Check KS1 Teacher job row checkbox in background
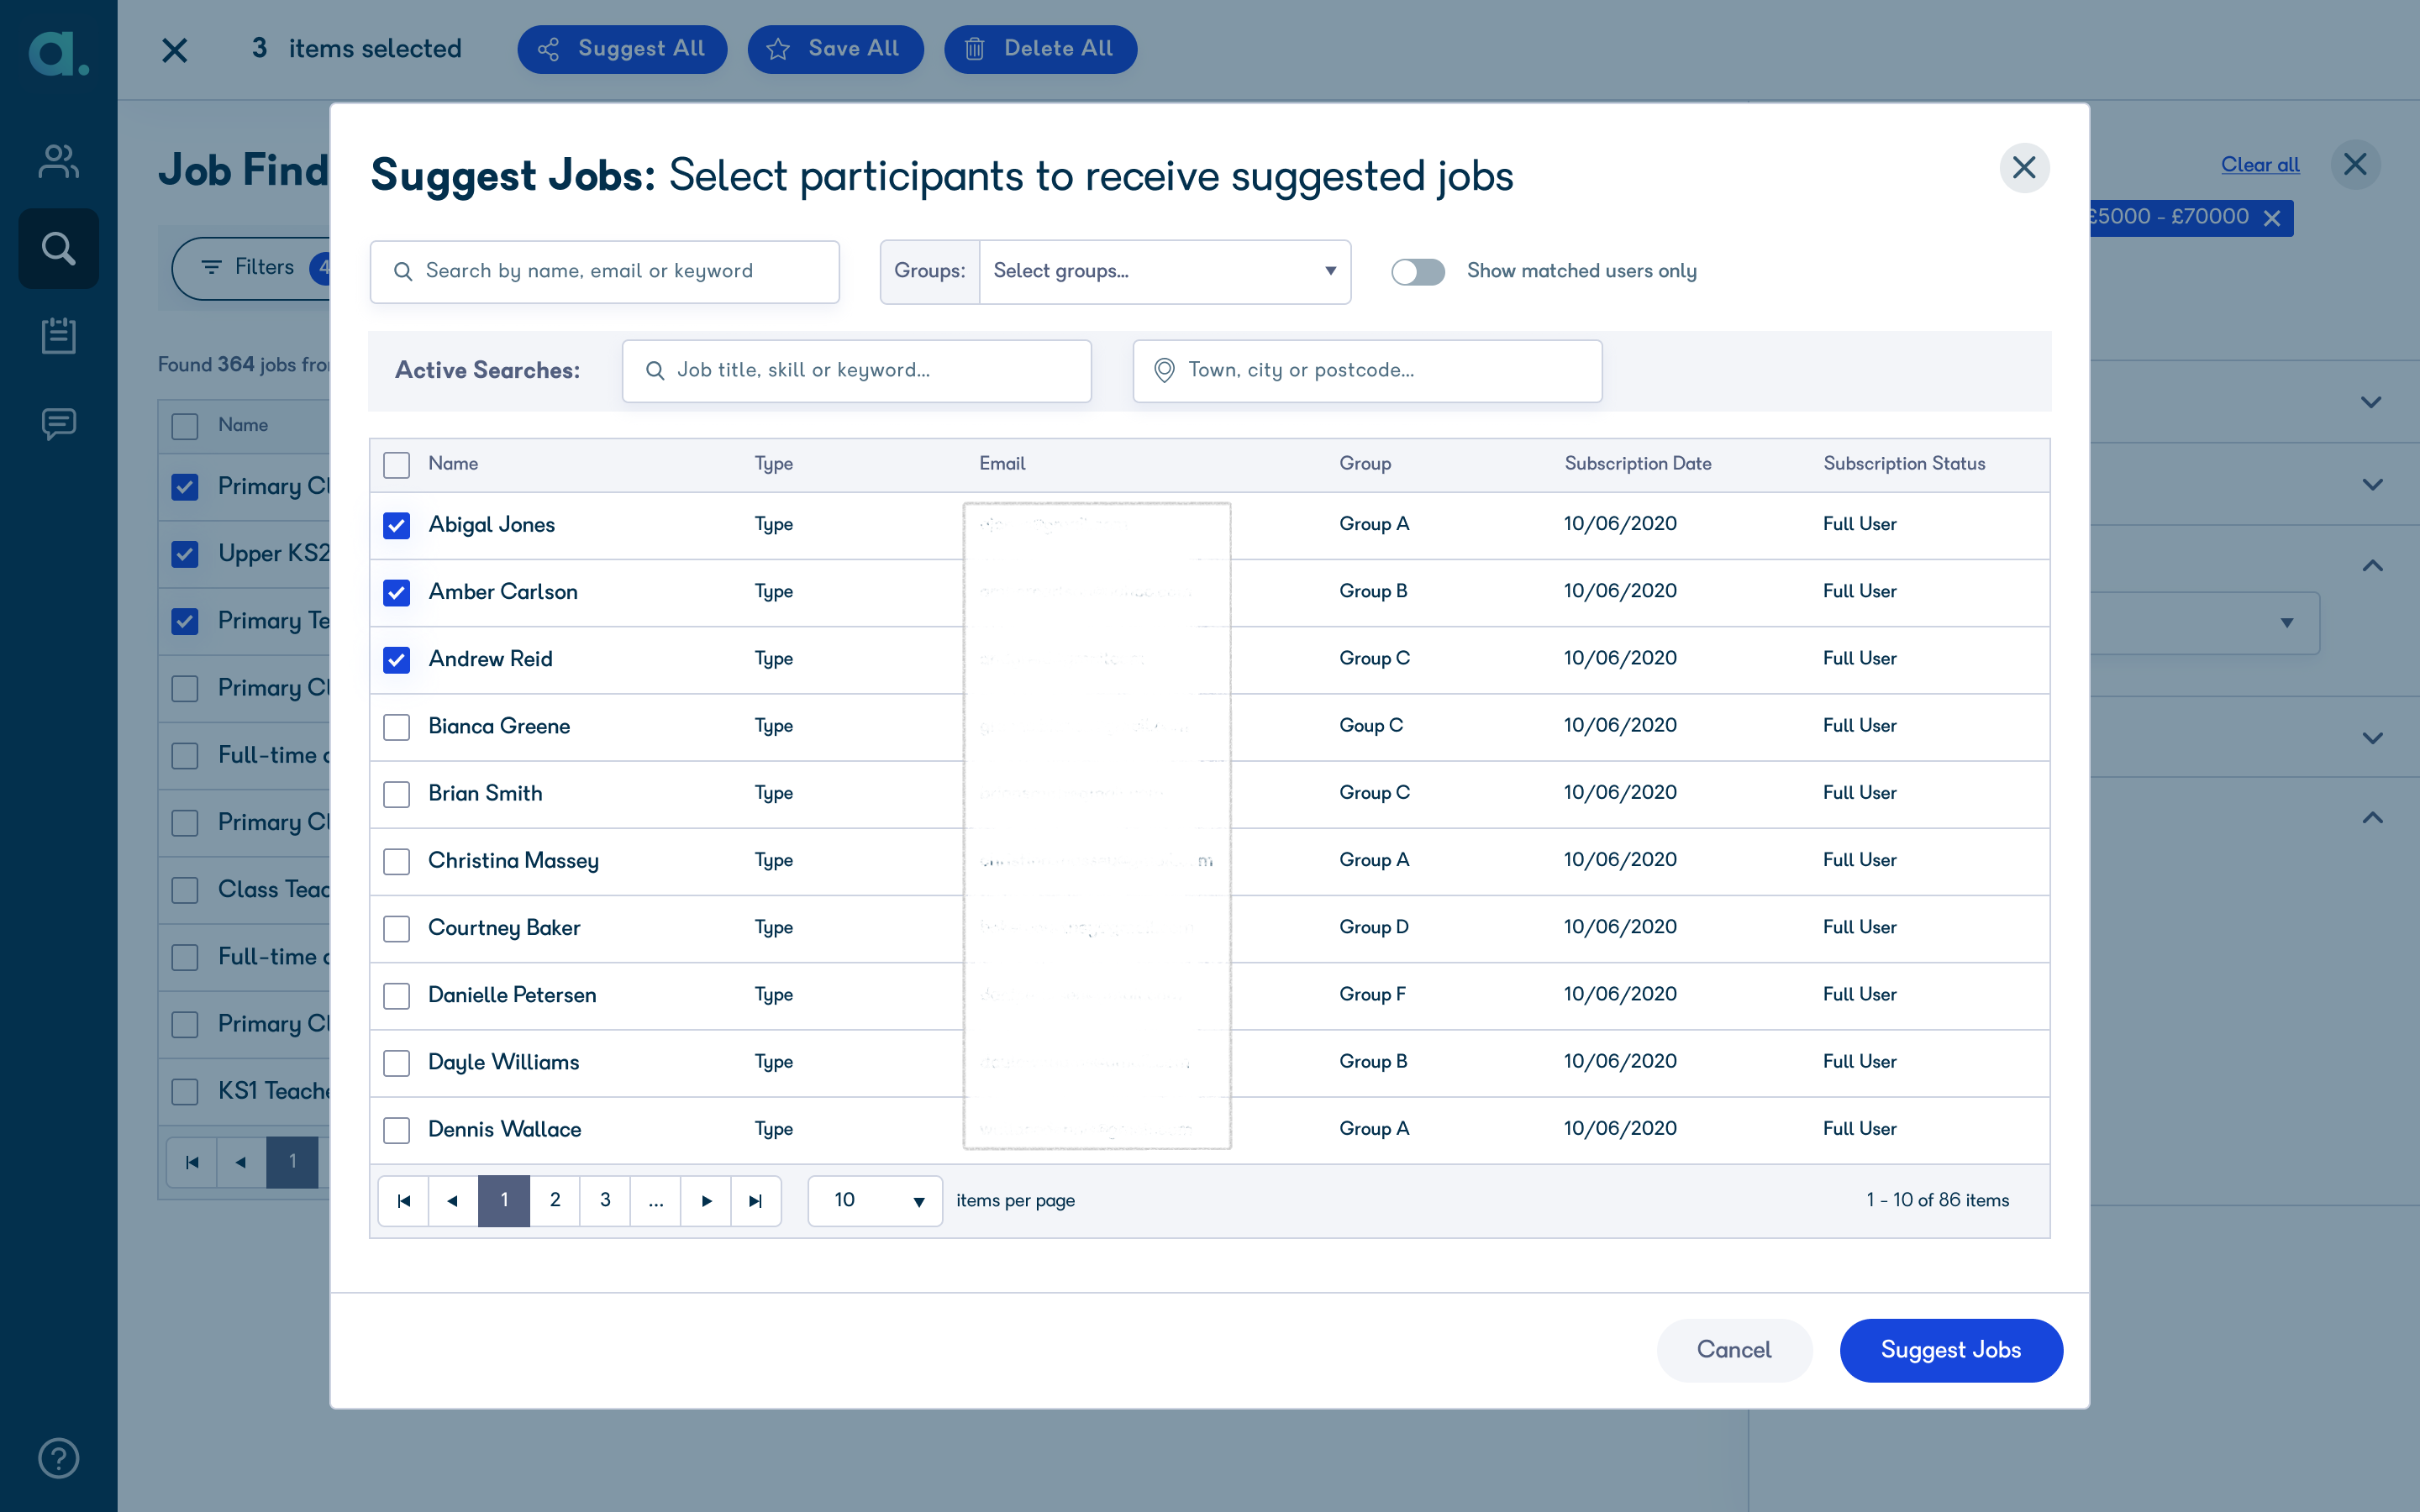Viewport: 2420px width, 1512px height. (x=185, y=1091)
